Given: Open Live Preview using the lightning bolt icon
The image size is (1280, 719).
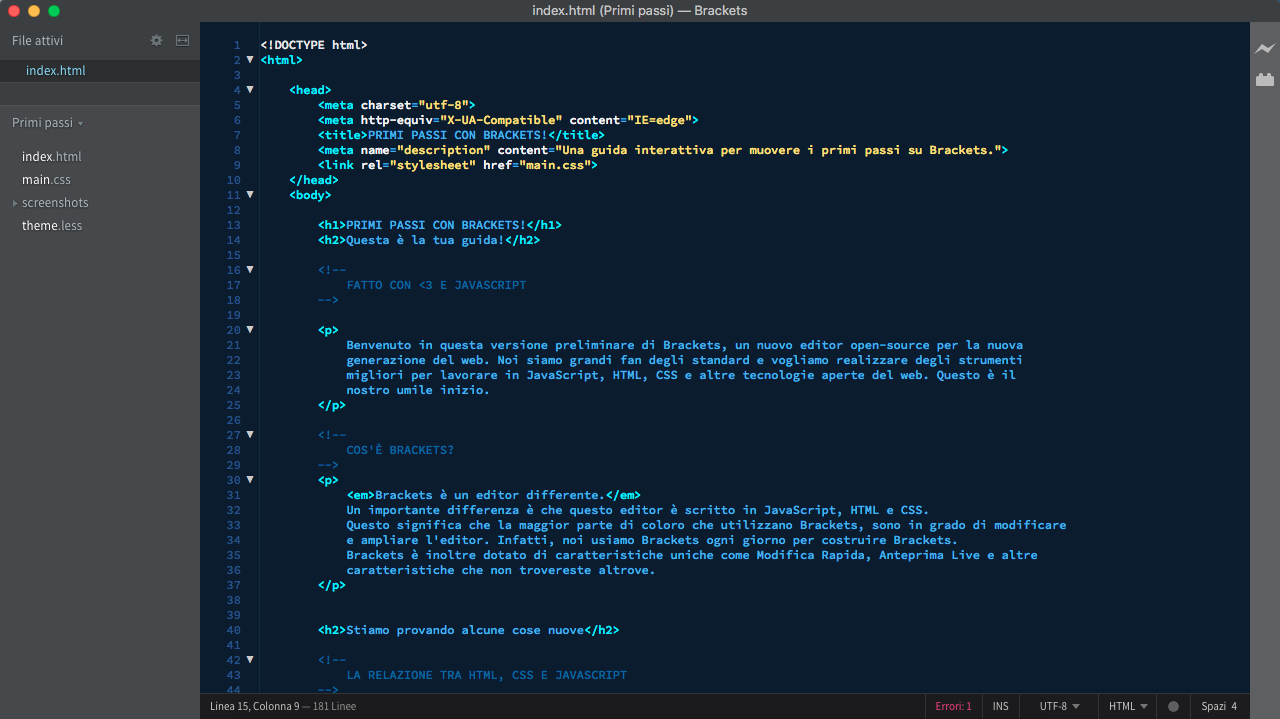Looking at the screenshot, I should pos(1265,48).
